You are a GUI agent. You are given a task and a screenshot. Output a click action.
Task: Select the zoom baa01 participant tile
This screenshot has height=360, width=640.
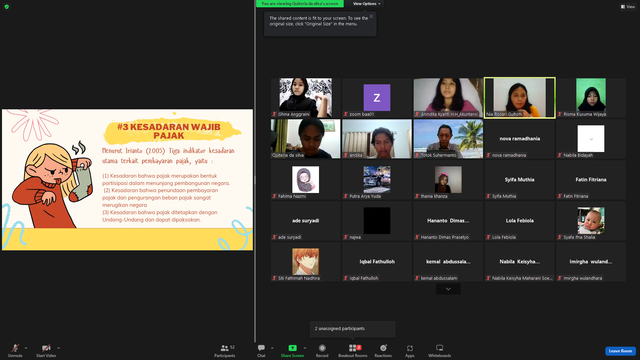[377, 98]
